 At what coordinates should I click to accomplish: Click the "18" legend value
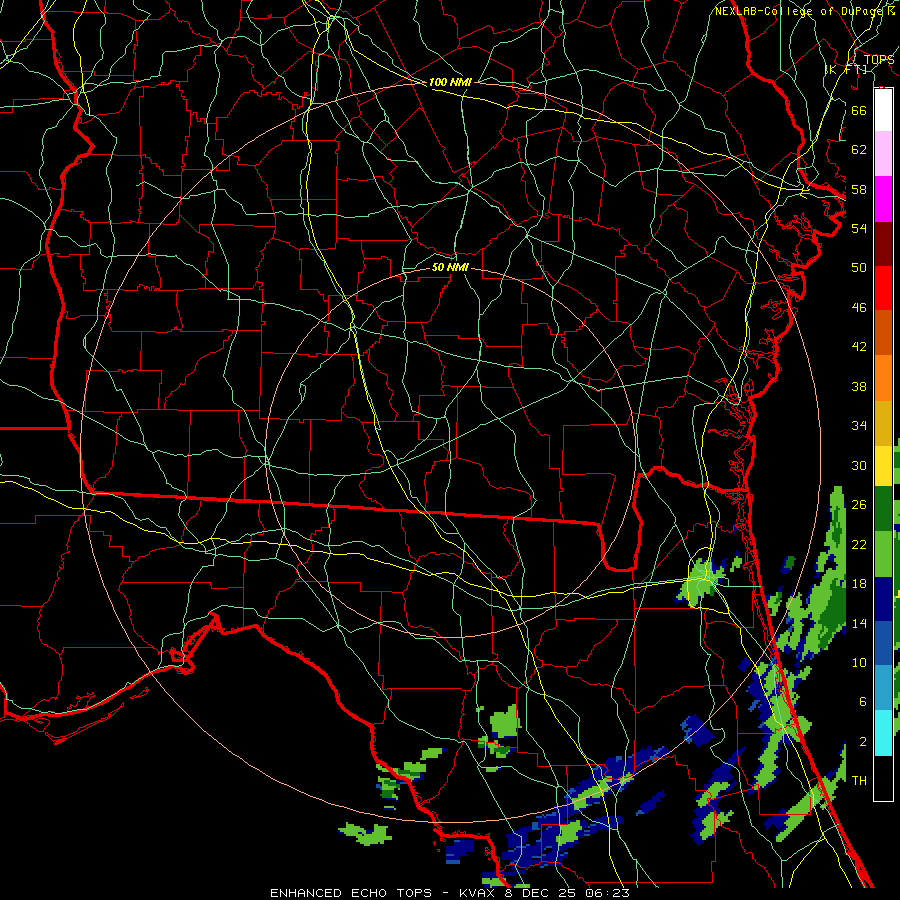click(x=859, y=584)
